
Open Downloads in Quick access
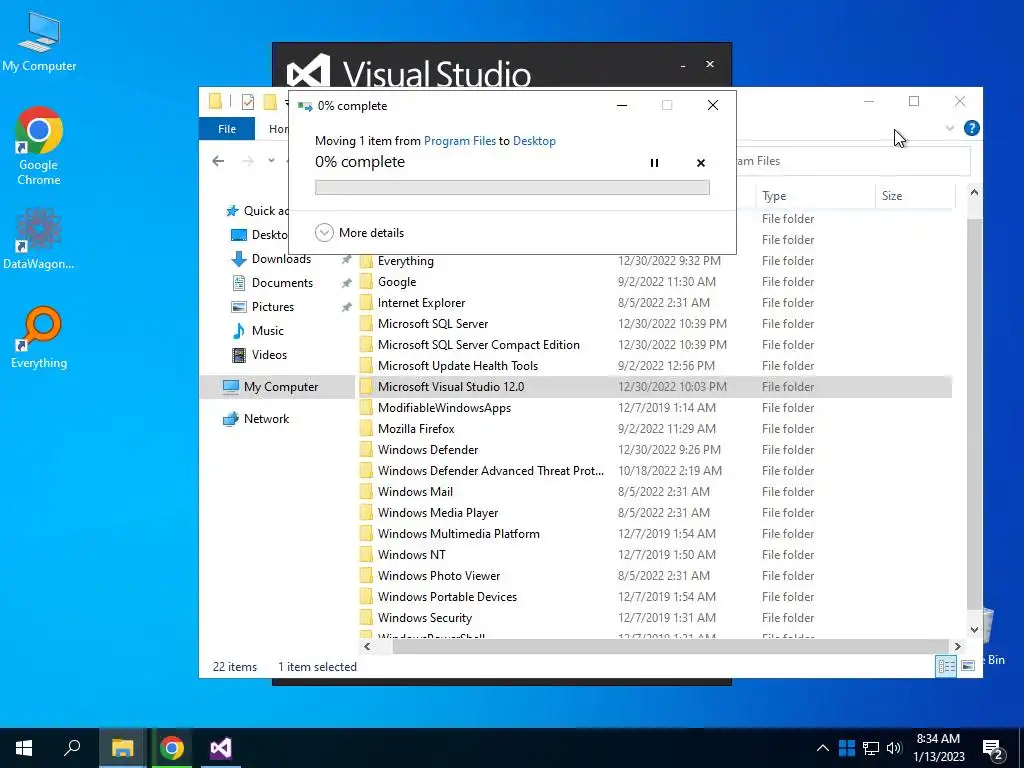(x=273, y=259)
